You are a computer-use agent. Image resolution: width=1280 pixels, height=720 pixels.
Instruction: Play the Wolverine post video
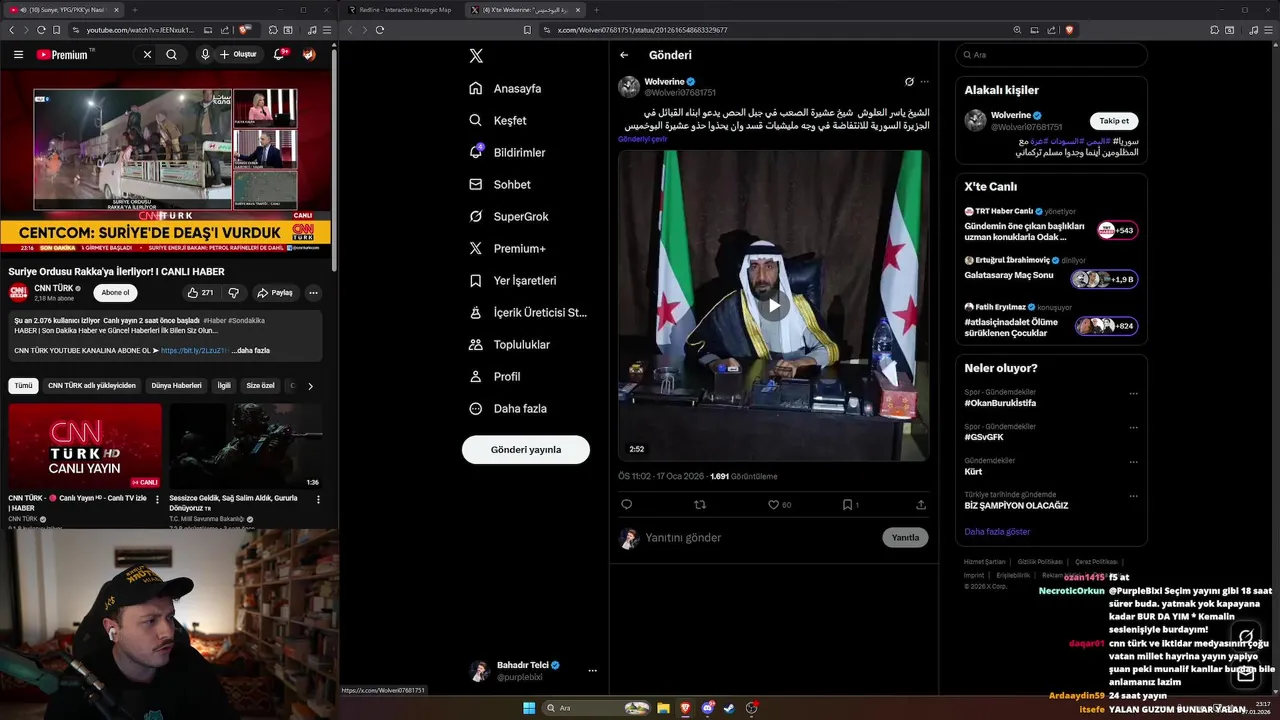(x=773, y=306)
